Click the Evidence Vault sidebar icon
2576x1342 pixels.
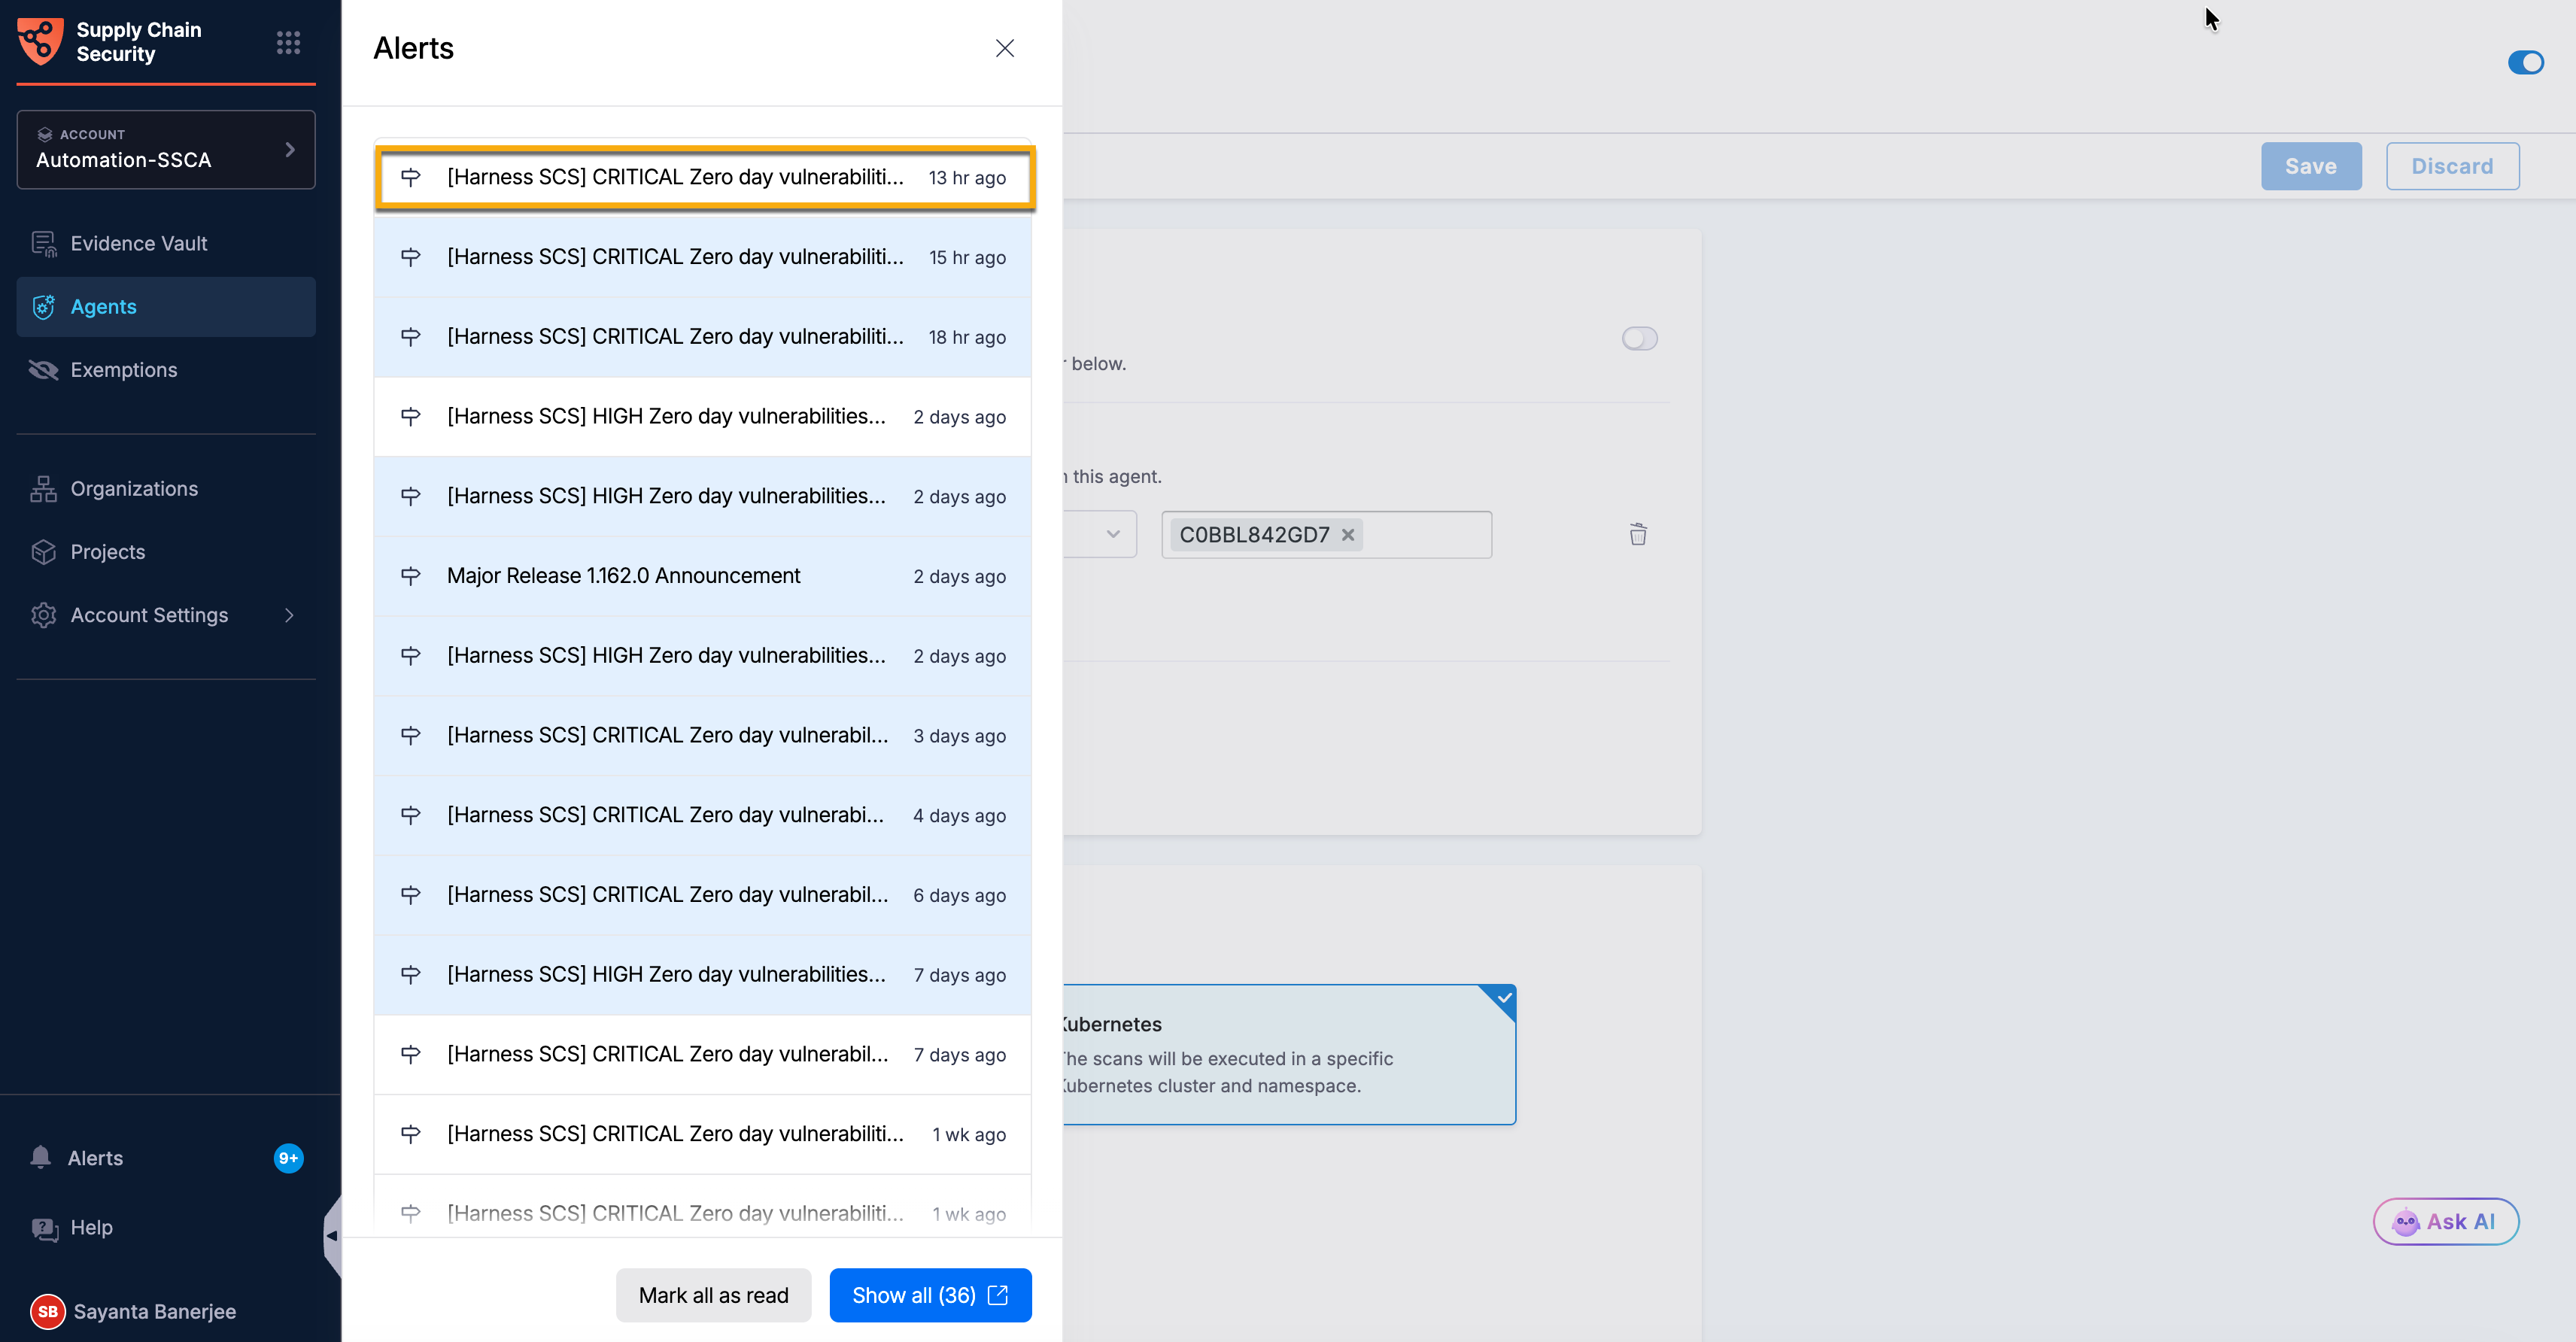(x=44, y=243)
